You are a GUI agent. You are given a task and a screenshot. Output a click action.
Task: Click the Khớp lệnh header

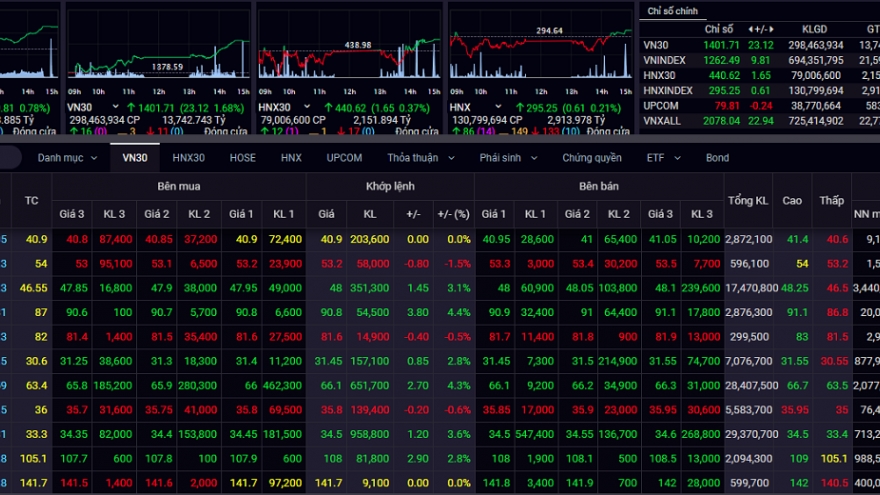click(x=390, y=186)
